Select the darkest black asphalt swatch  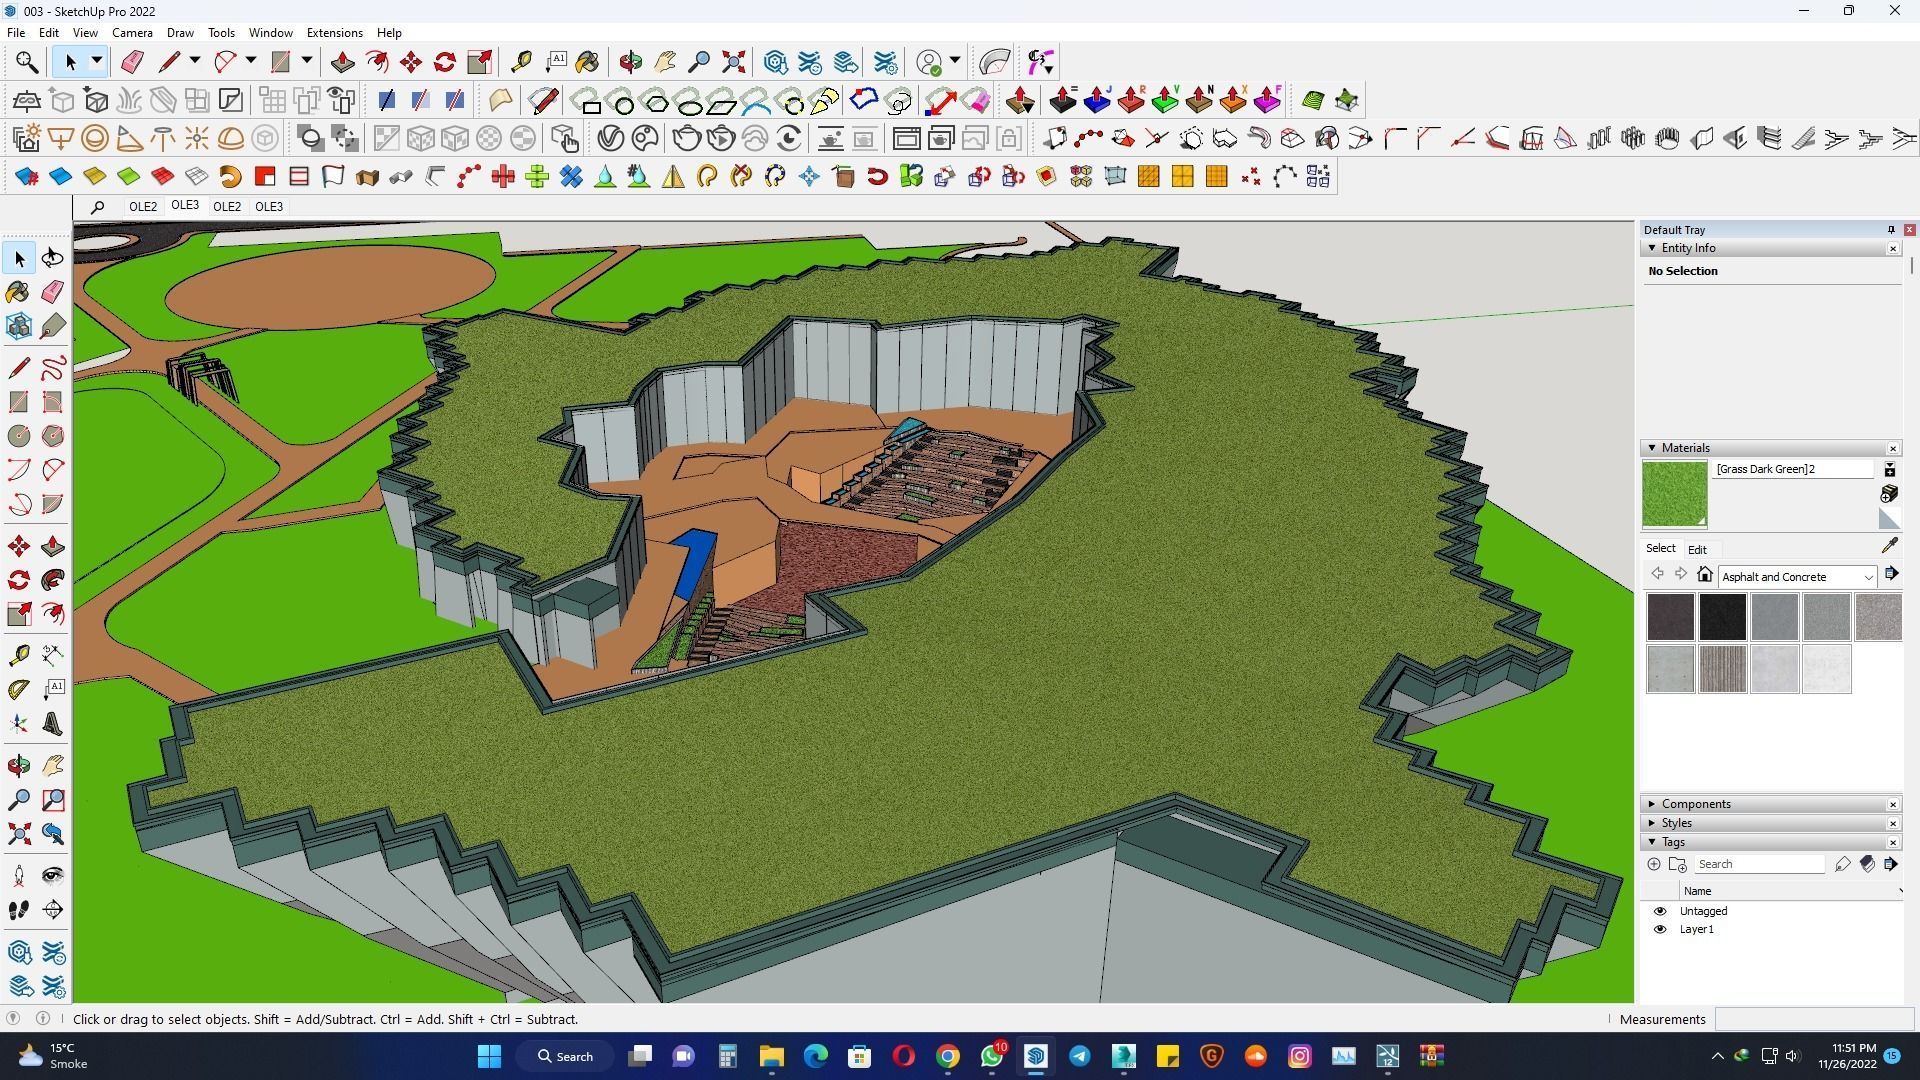click(x=1722, y=617)
